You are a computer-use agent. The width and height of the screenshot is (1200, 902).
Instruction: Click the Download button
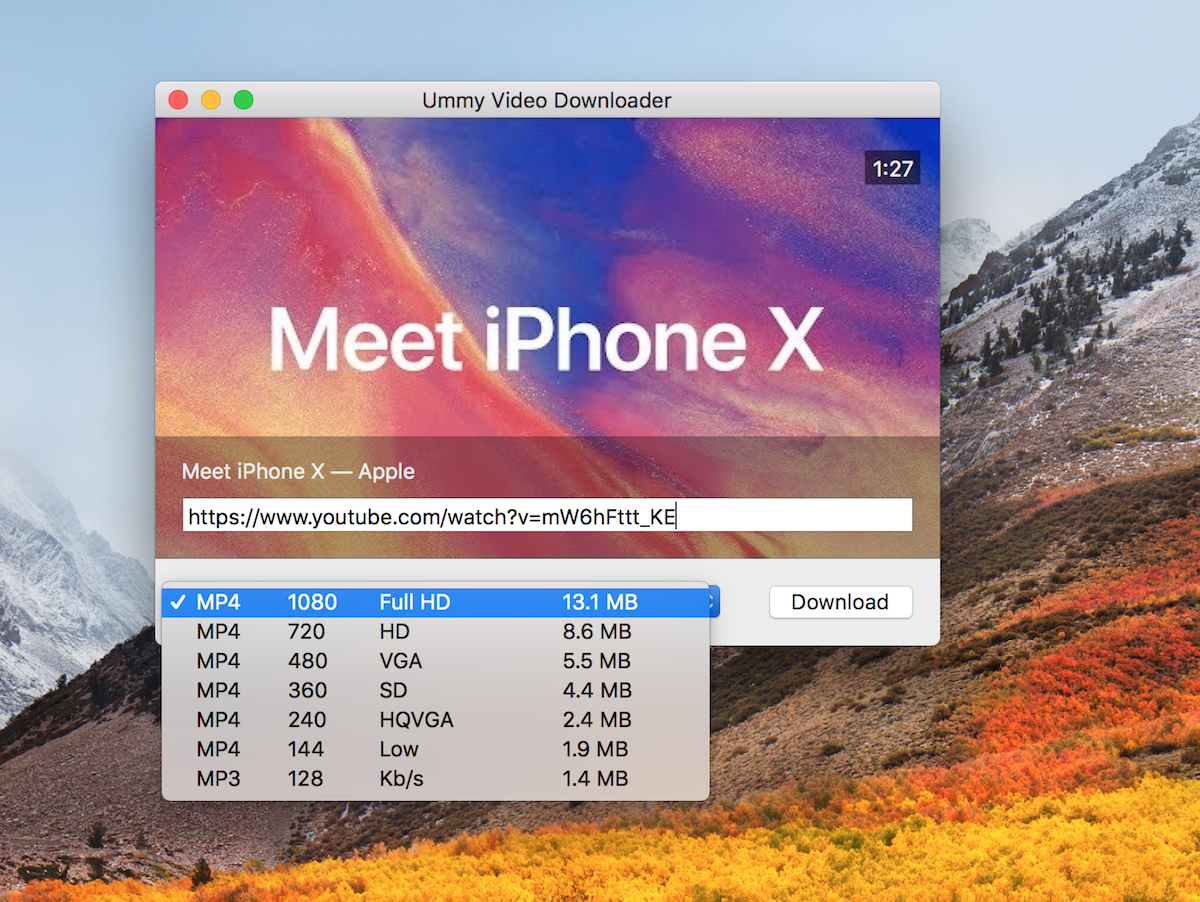(840, 602)
